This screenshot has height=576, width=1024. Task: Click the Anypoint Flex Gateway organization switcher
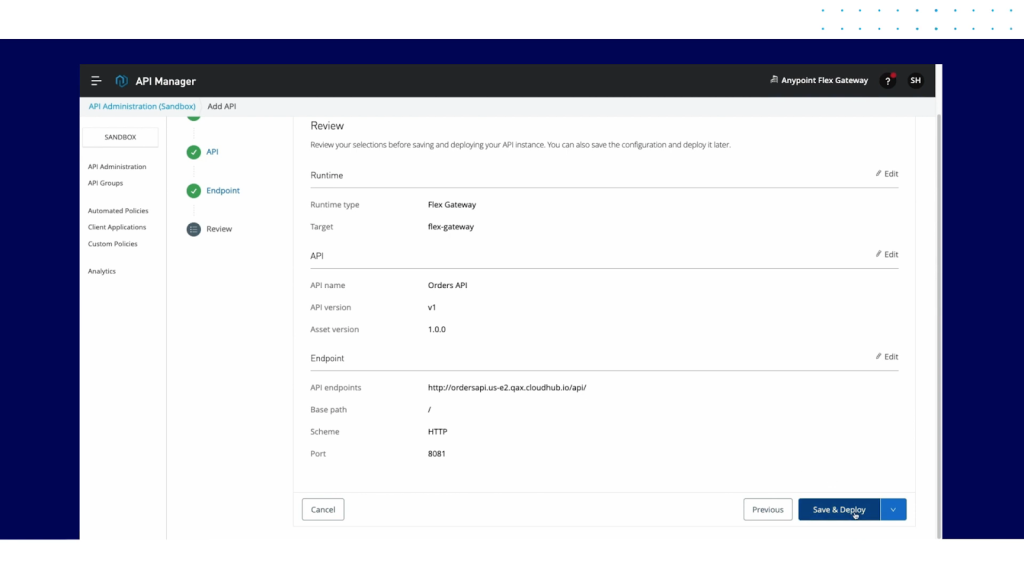click(819, 81)
